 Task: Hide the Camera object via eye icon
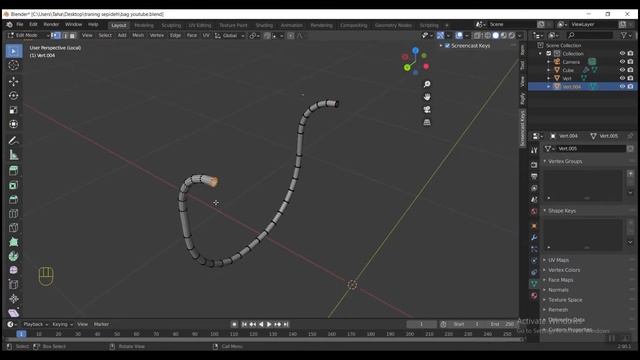point(622,62)
